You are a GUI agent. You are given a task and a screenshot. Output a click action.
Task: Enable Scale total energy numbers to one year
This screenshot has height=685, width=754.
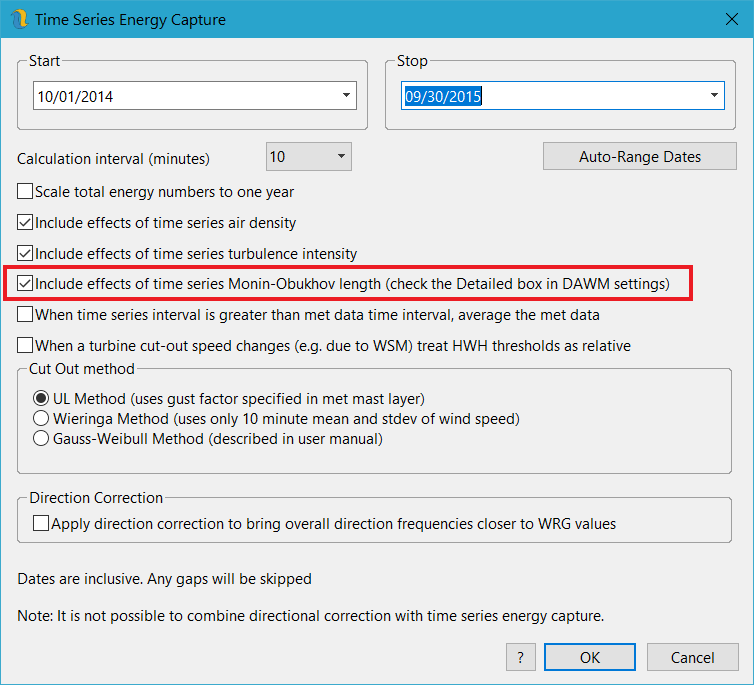pyautogui.click(x=25, y=191)
